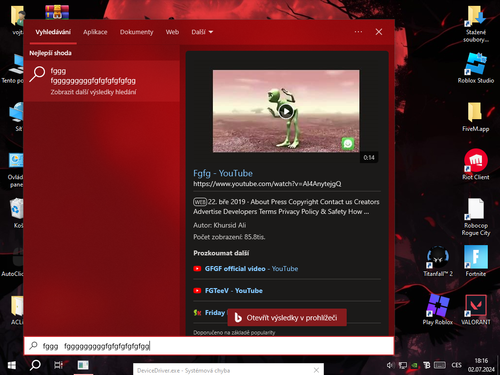Switch to the Aplikace tab

[95, 32]
